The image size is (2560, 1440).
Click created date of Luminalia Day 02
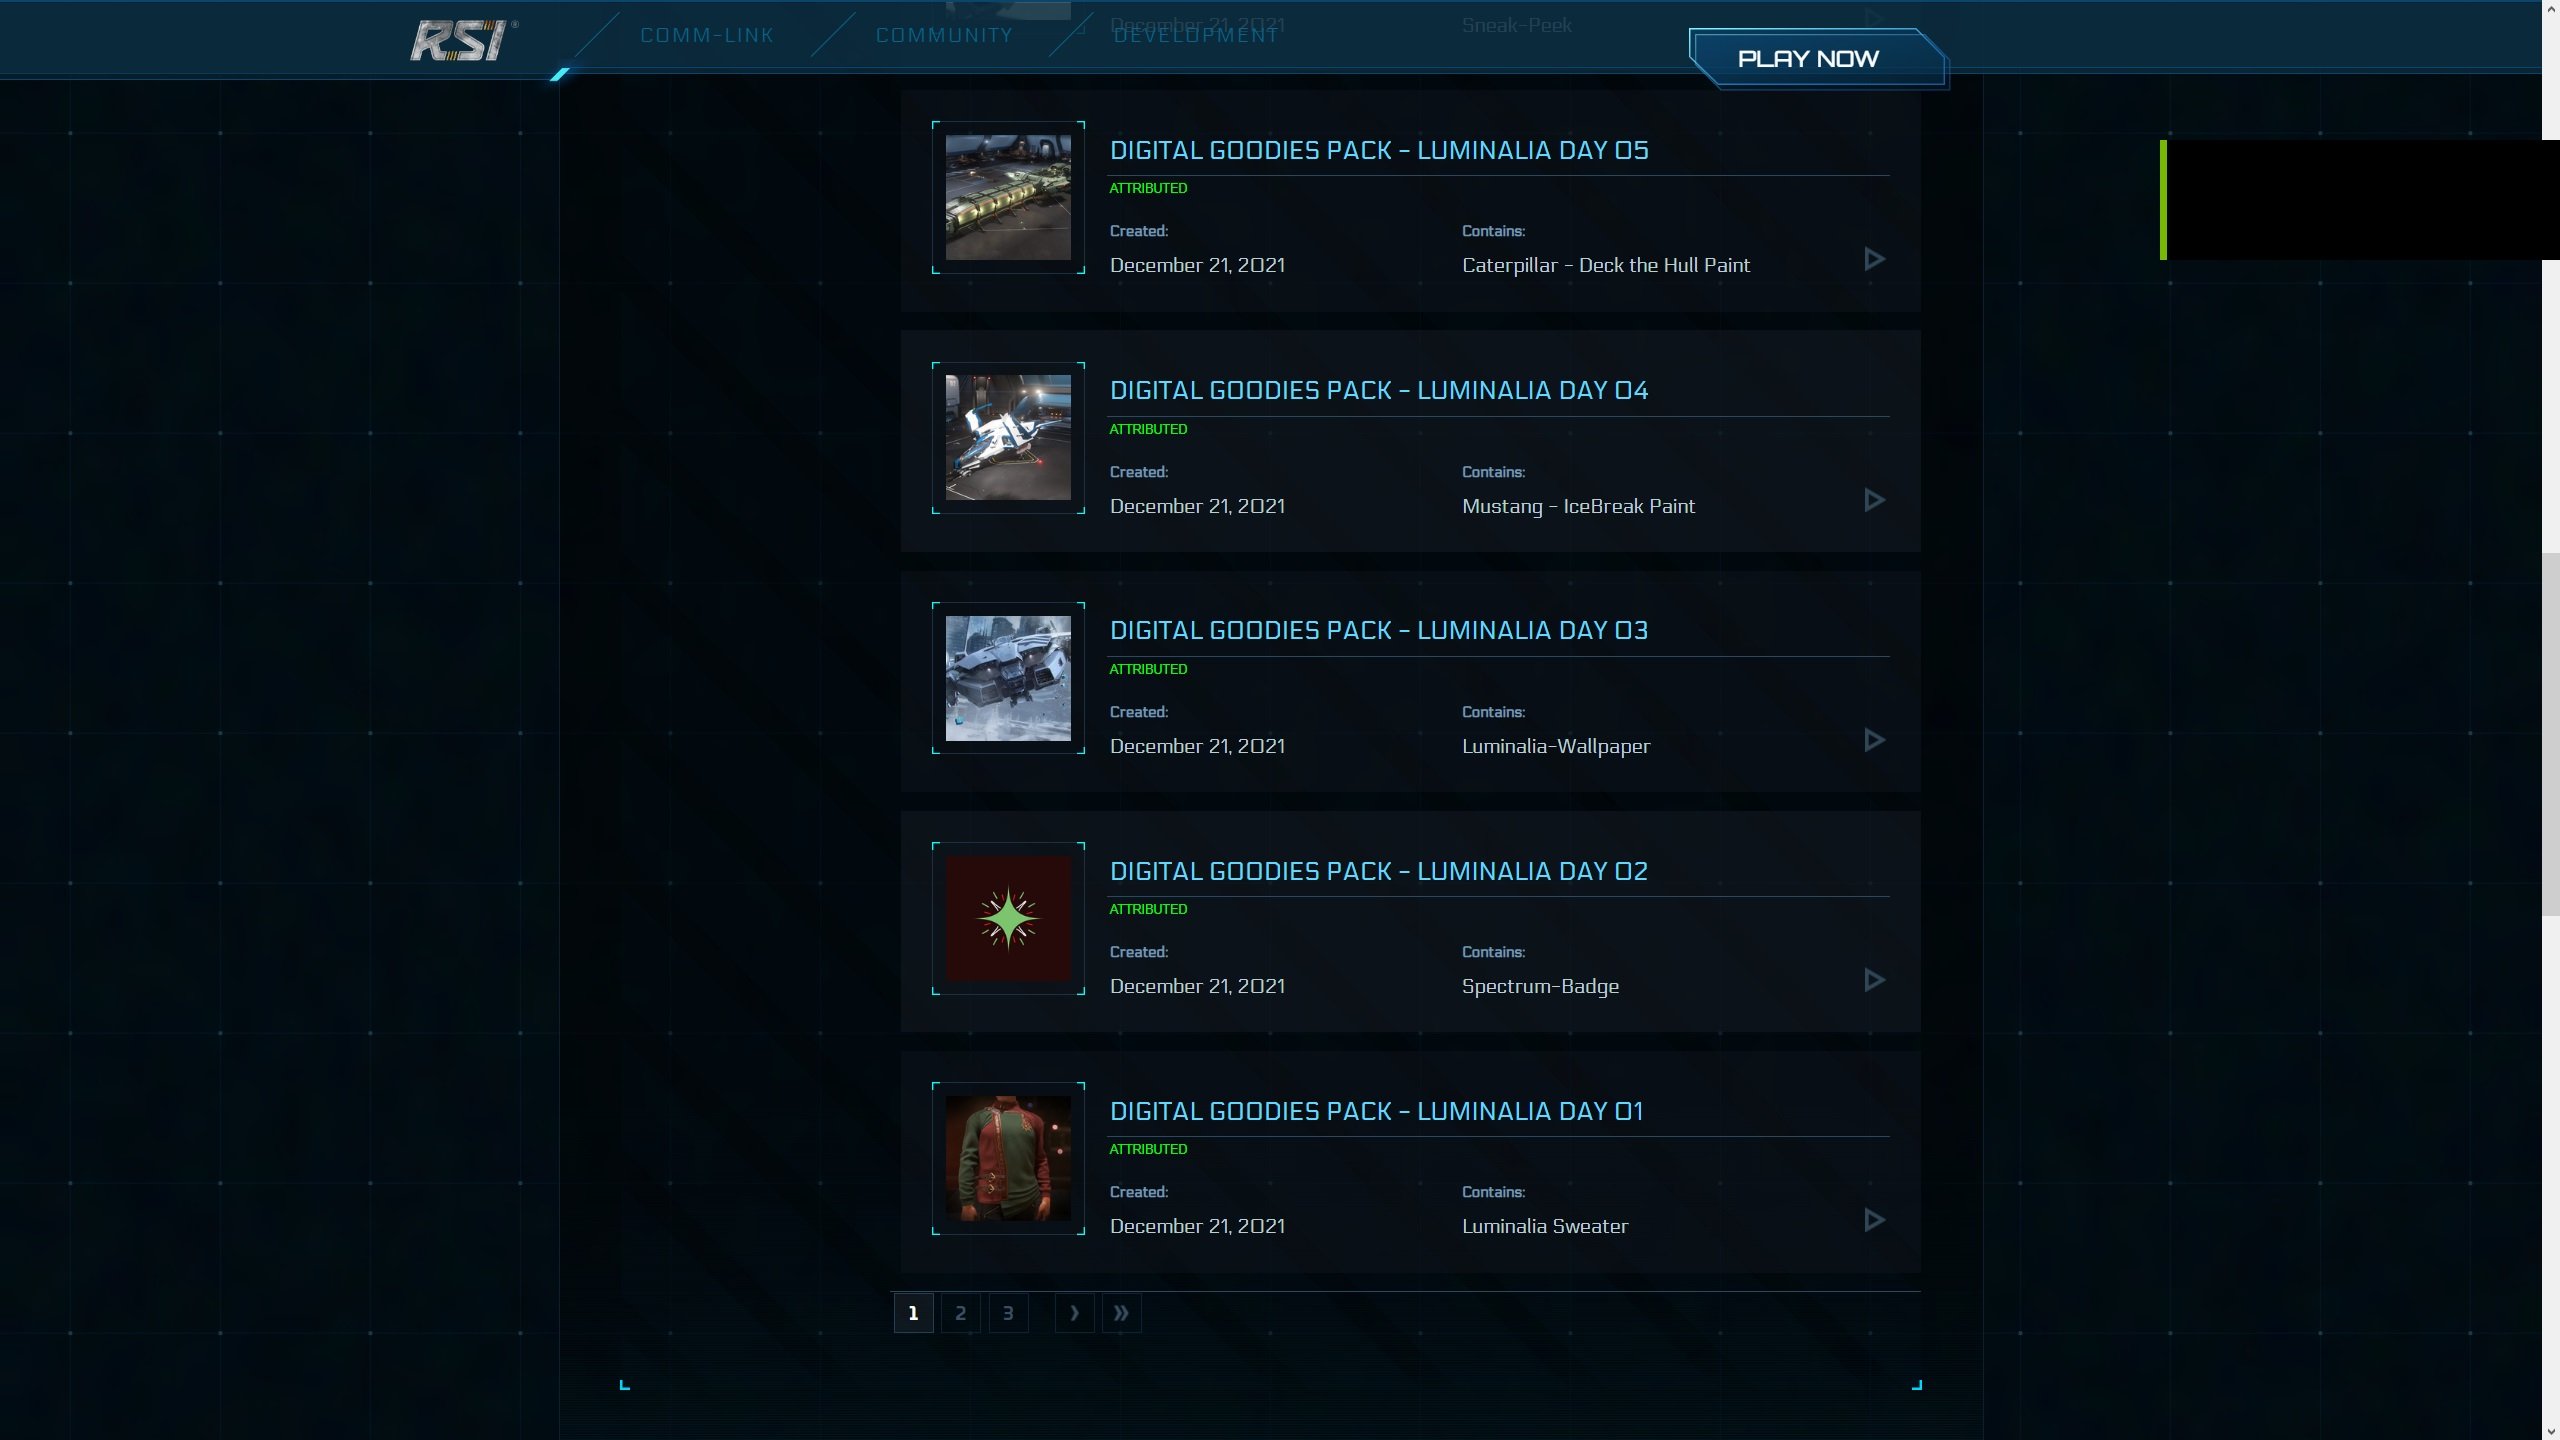pyautogui.click(x=1197, y=986)
